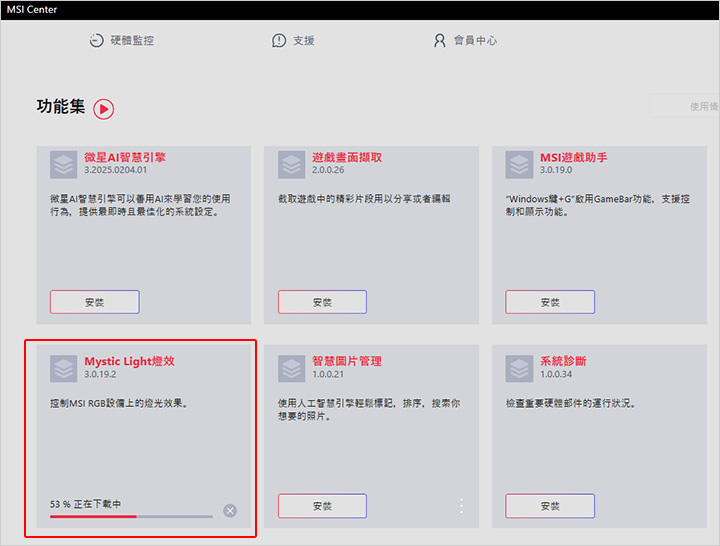The image size is (720, 546).
Task: Open the 智慧圖片管理 three-dot options menu
Action: [461, 506]
